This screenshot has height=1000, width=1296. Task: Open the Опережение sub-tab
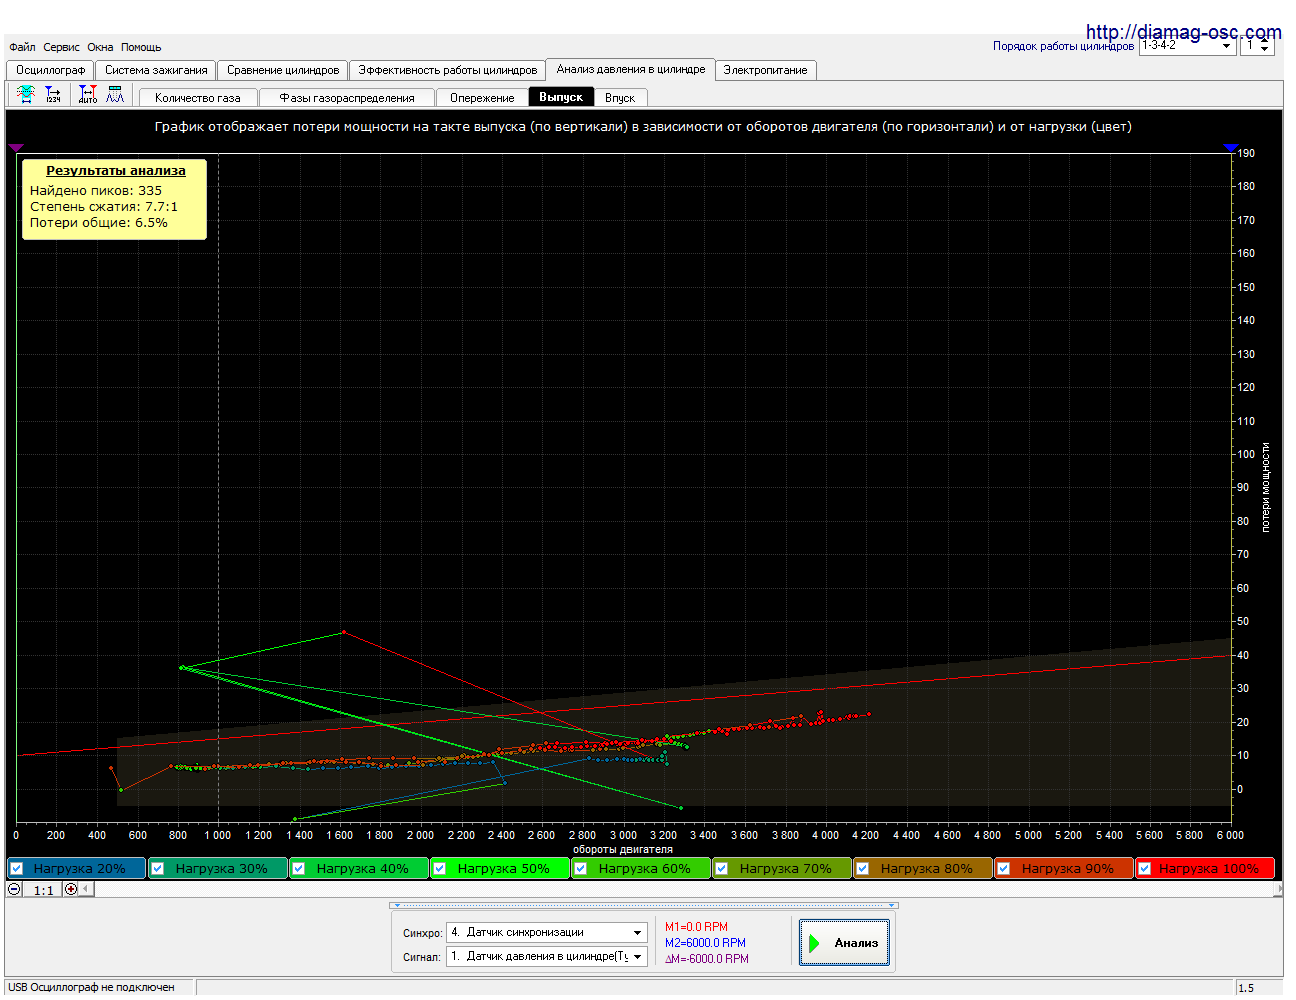tap(482, 98)
